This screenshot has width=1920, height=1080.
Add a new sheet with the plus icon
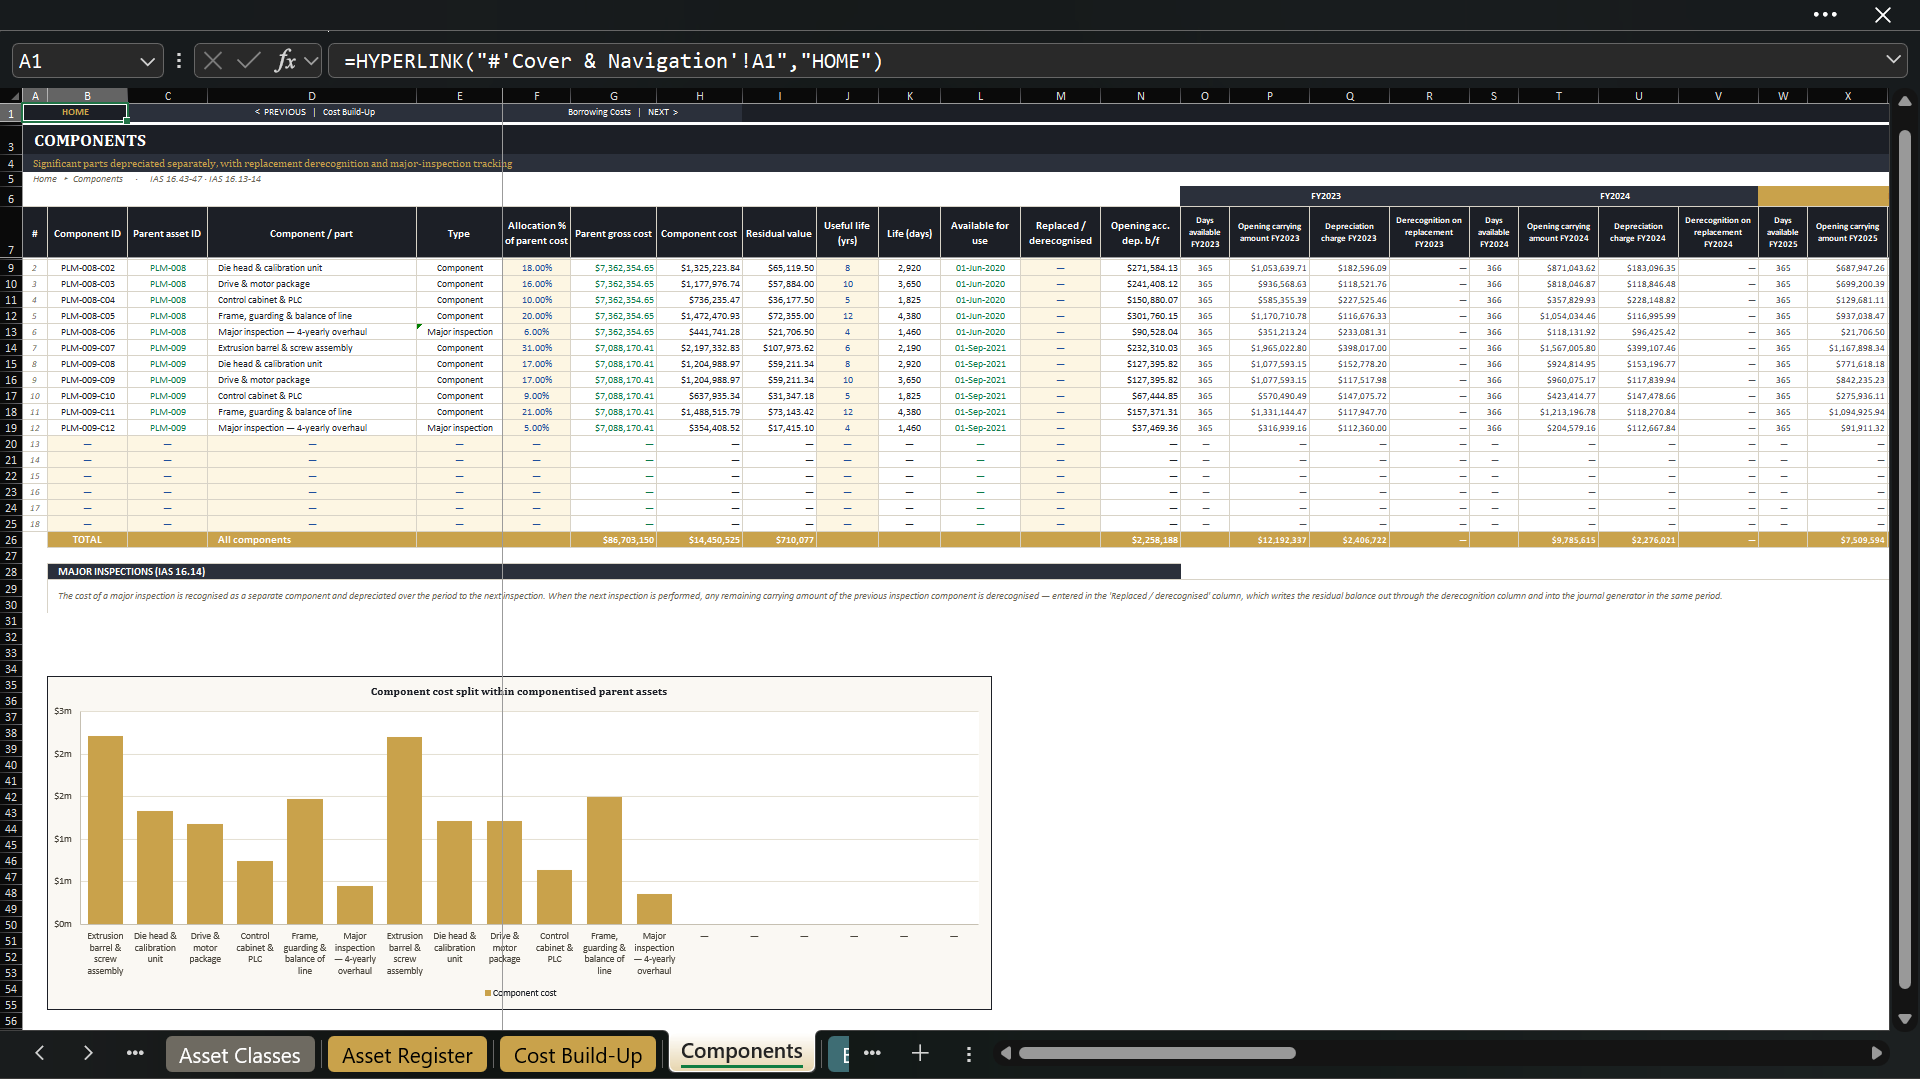click(920, 1053)
